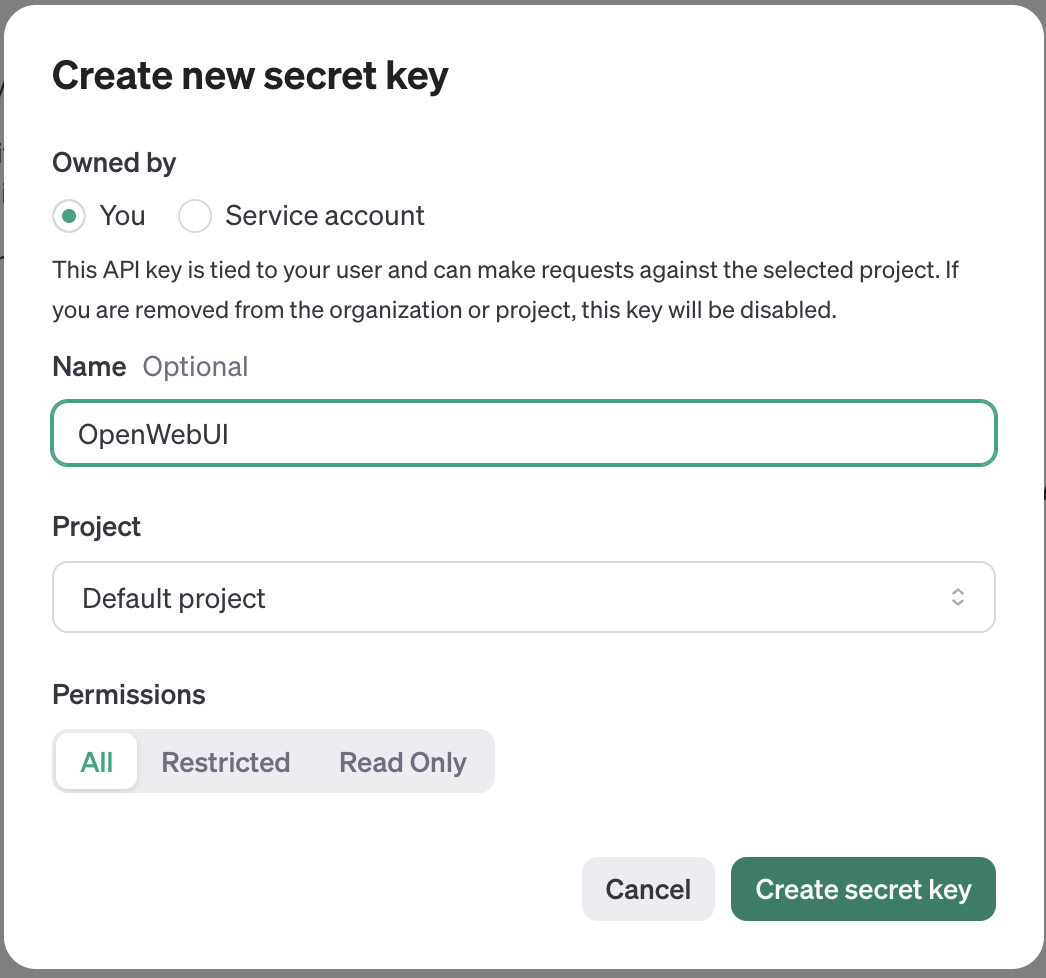
Task: Click the API key description paragraph
Action: (506, 290)
